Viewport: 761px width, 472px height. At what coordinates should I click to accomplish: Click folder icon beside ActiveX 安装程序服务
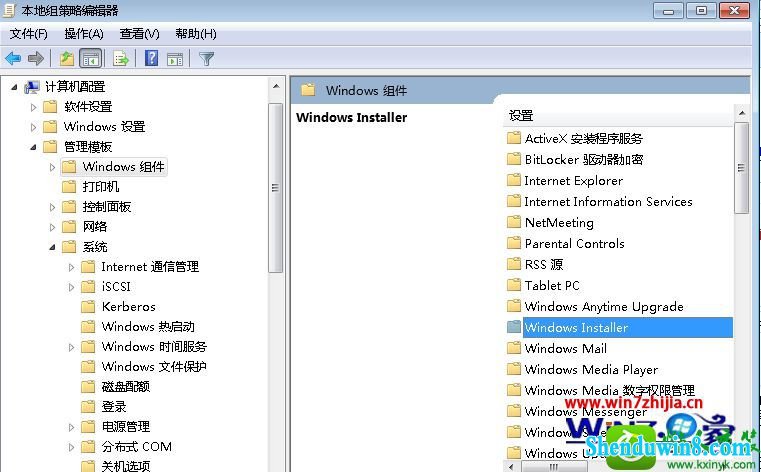coord(513,138)
